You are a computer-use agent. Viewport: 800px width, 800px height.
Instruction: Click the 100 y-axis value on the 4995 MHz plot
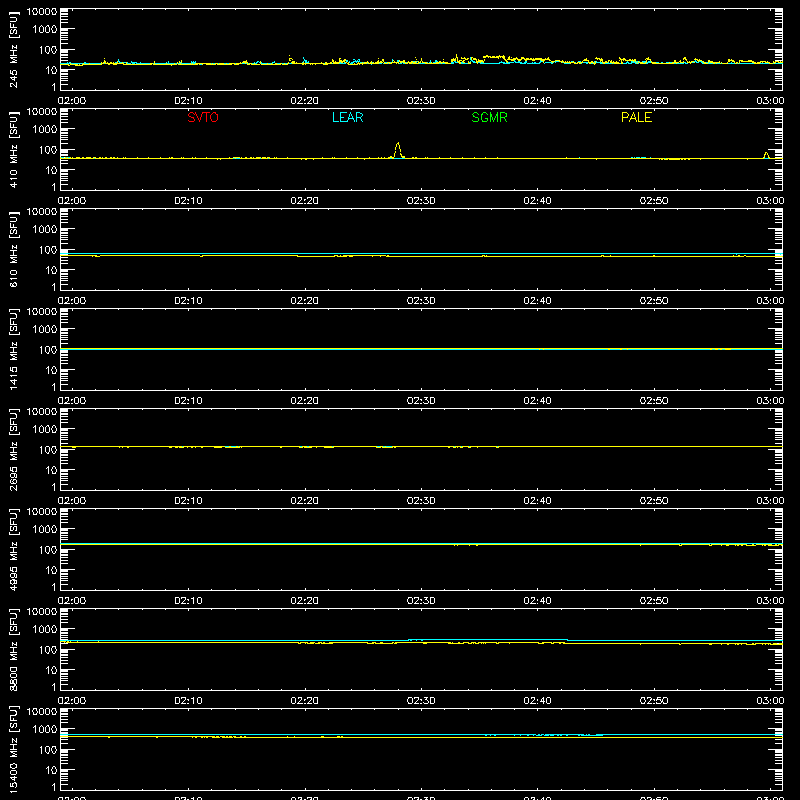(x=48, y=550)
